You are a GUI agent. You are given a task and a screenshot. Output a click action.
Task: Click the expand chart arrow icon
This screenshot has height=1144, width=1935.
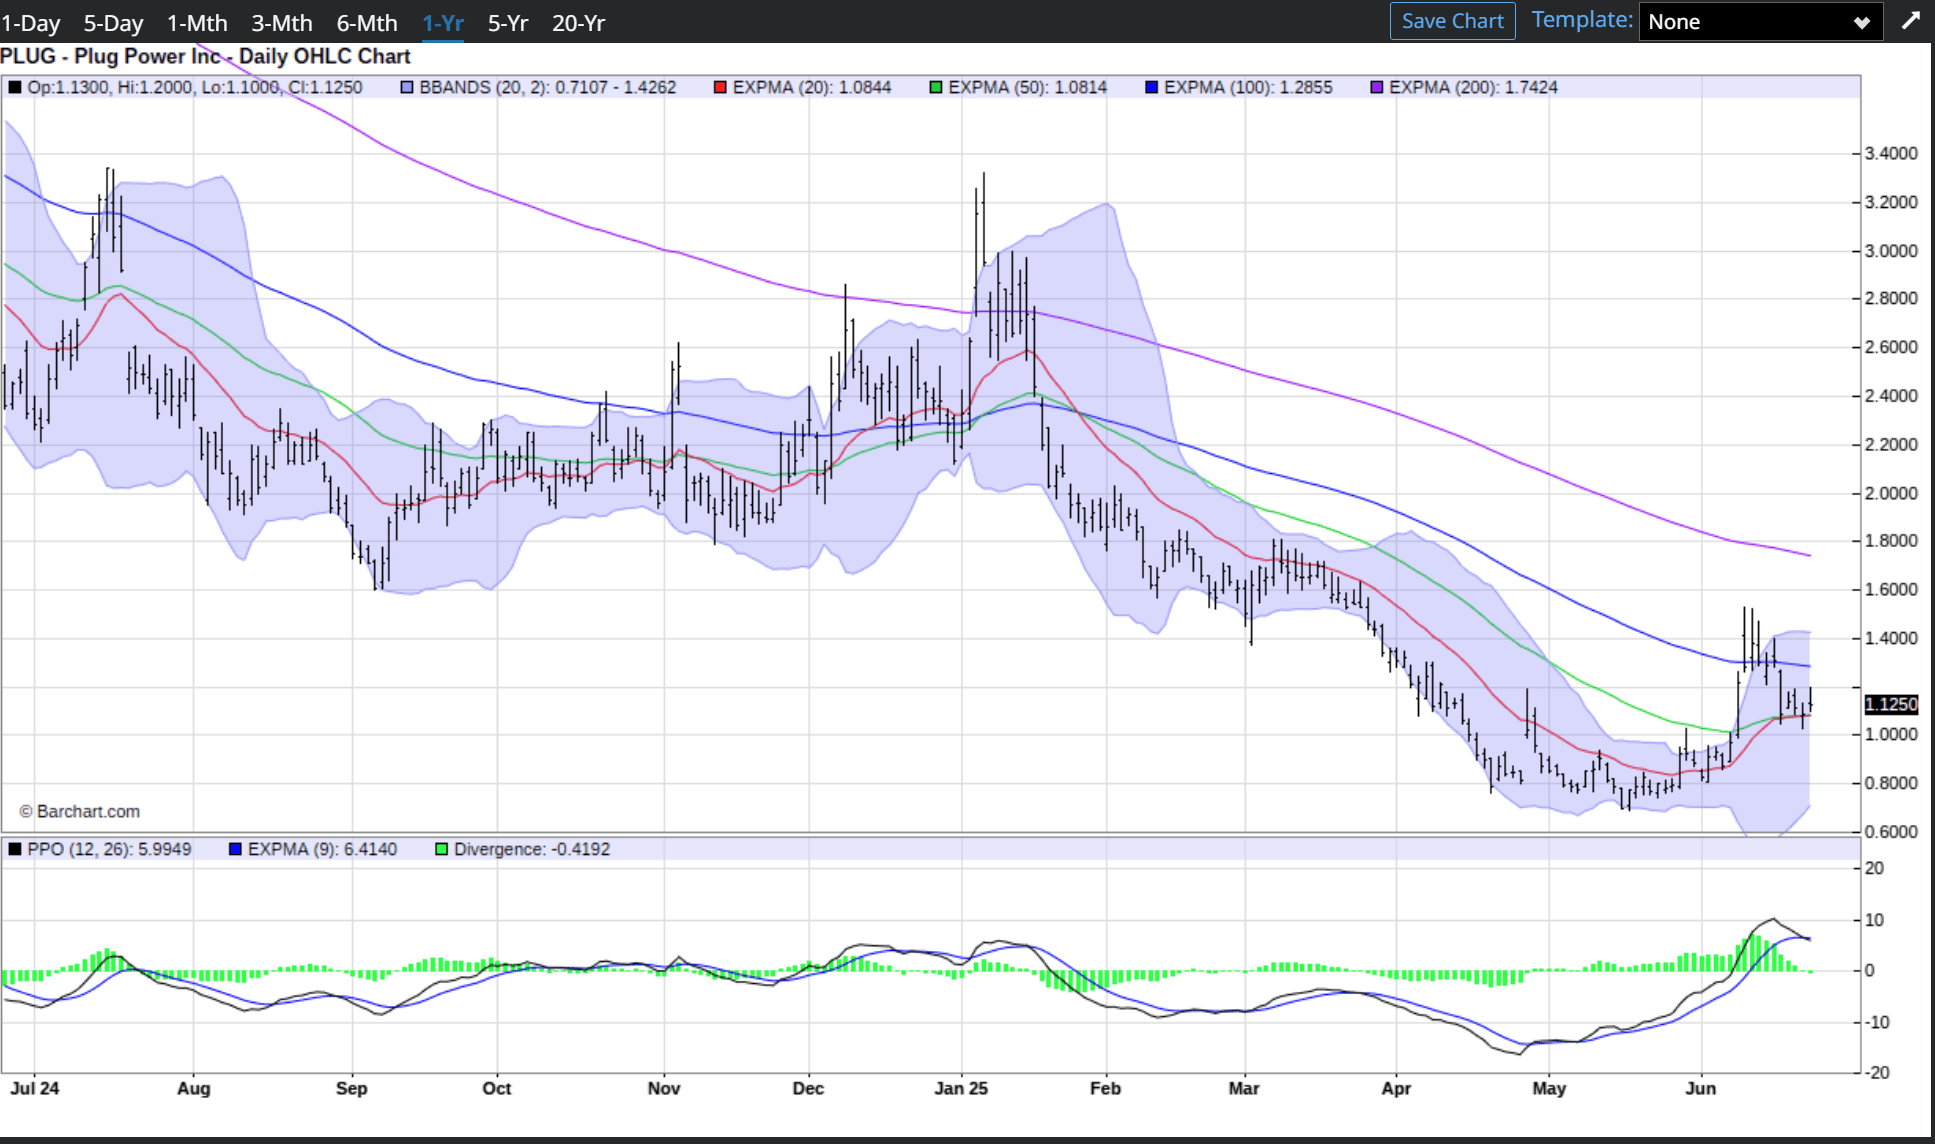[x=1910, y=21]
